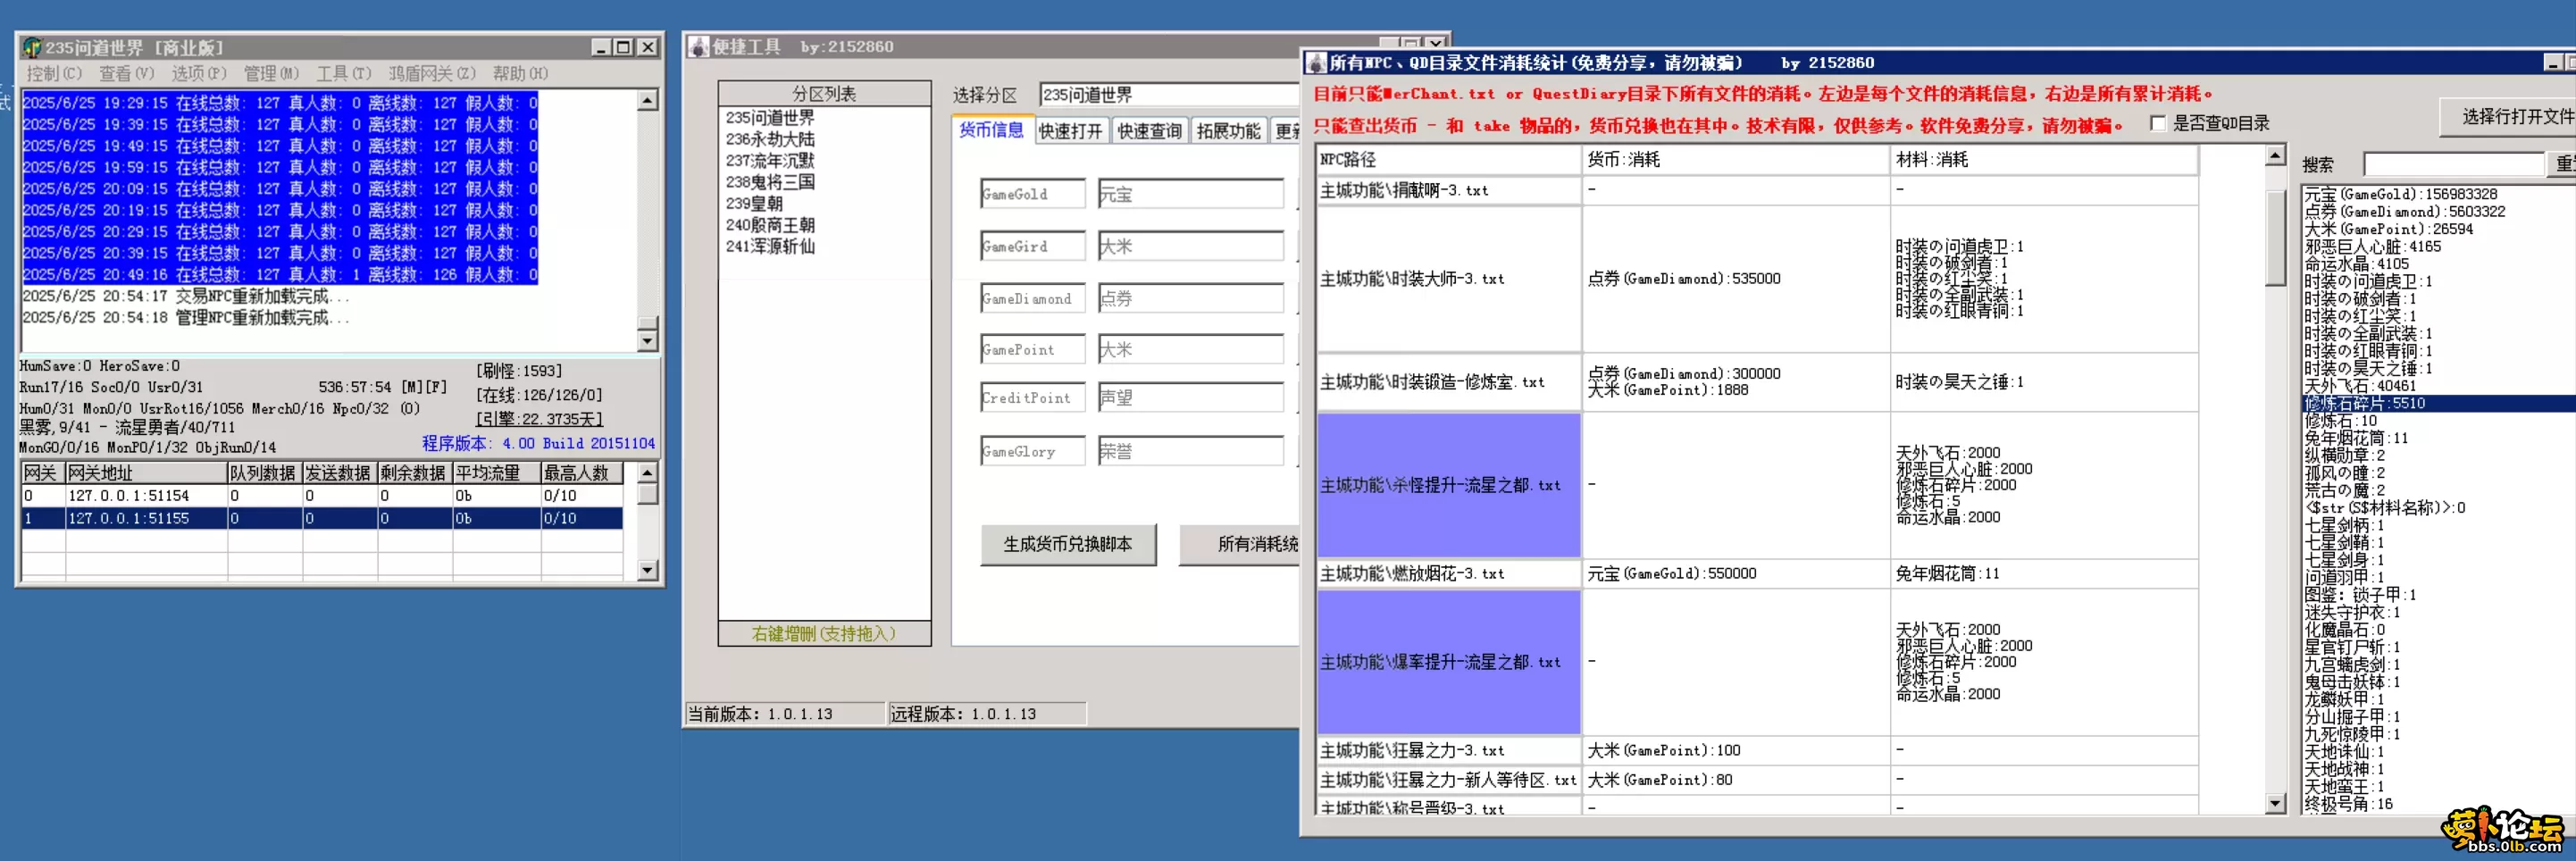Click log line 管理NPC重新加载完成
Screen dimensions: 2576x861
tap(186, 318)
